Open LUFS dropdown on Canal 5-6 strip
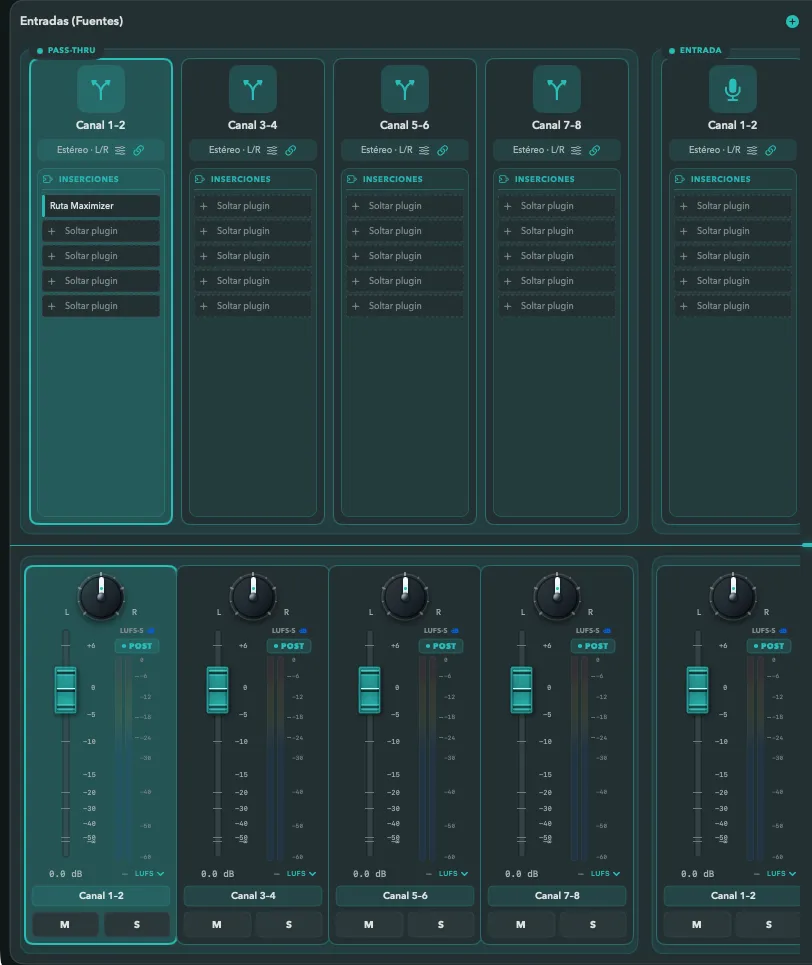The width and height of the screenshot is (812, 965). [x=454, y=874]
